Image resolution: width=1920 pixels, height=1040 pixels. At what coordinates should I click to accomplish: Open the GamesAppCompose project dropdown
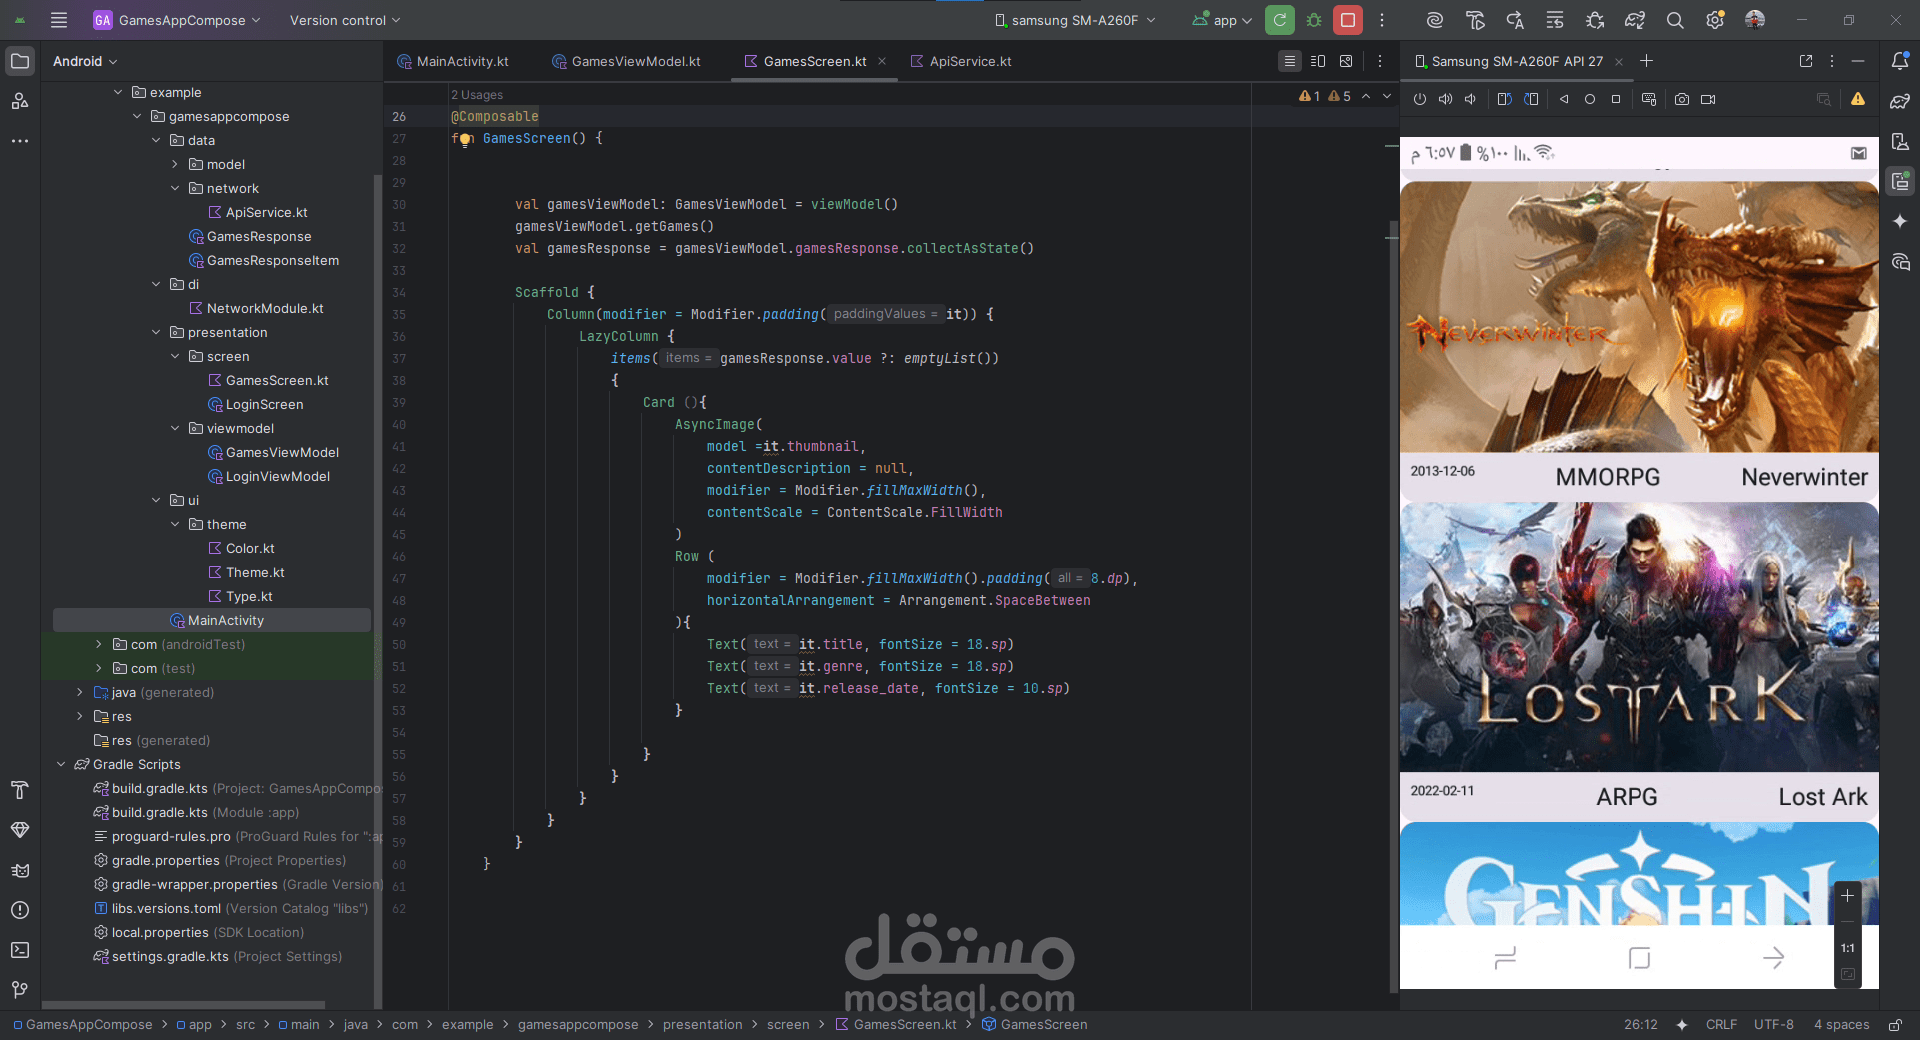click(x=177, y=20)
